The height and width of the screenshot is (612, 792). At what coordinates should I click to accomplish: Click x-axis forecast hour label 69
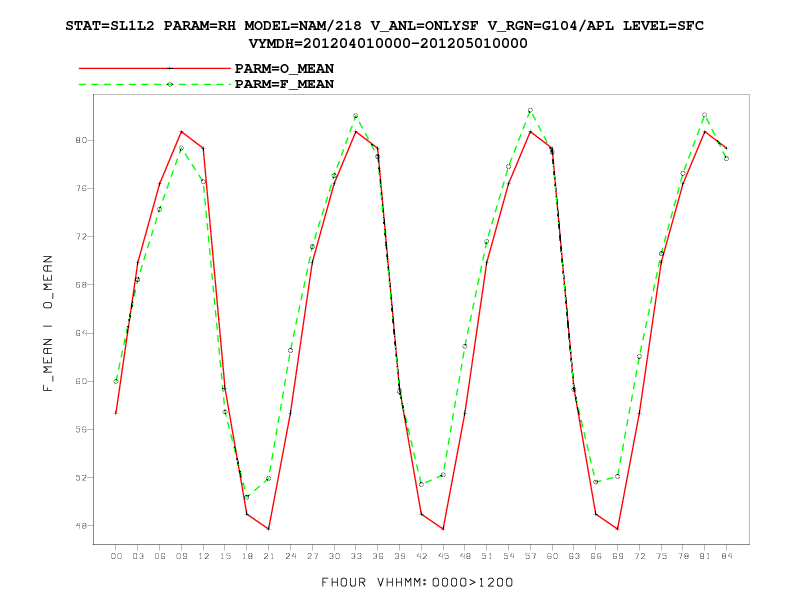point(618,556)
